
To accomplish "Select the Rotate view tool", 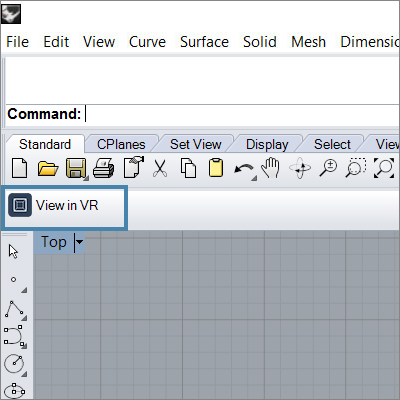I will [x=300, y=168].
